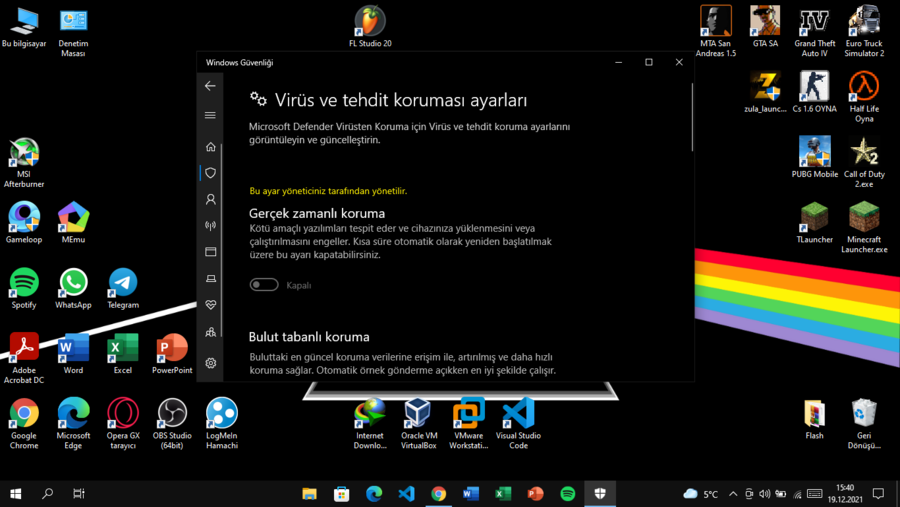900x507 pixels.
Task: Select the Word desktop shortcut
Action: [x=73, y=354]
